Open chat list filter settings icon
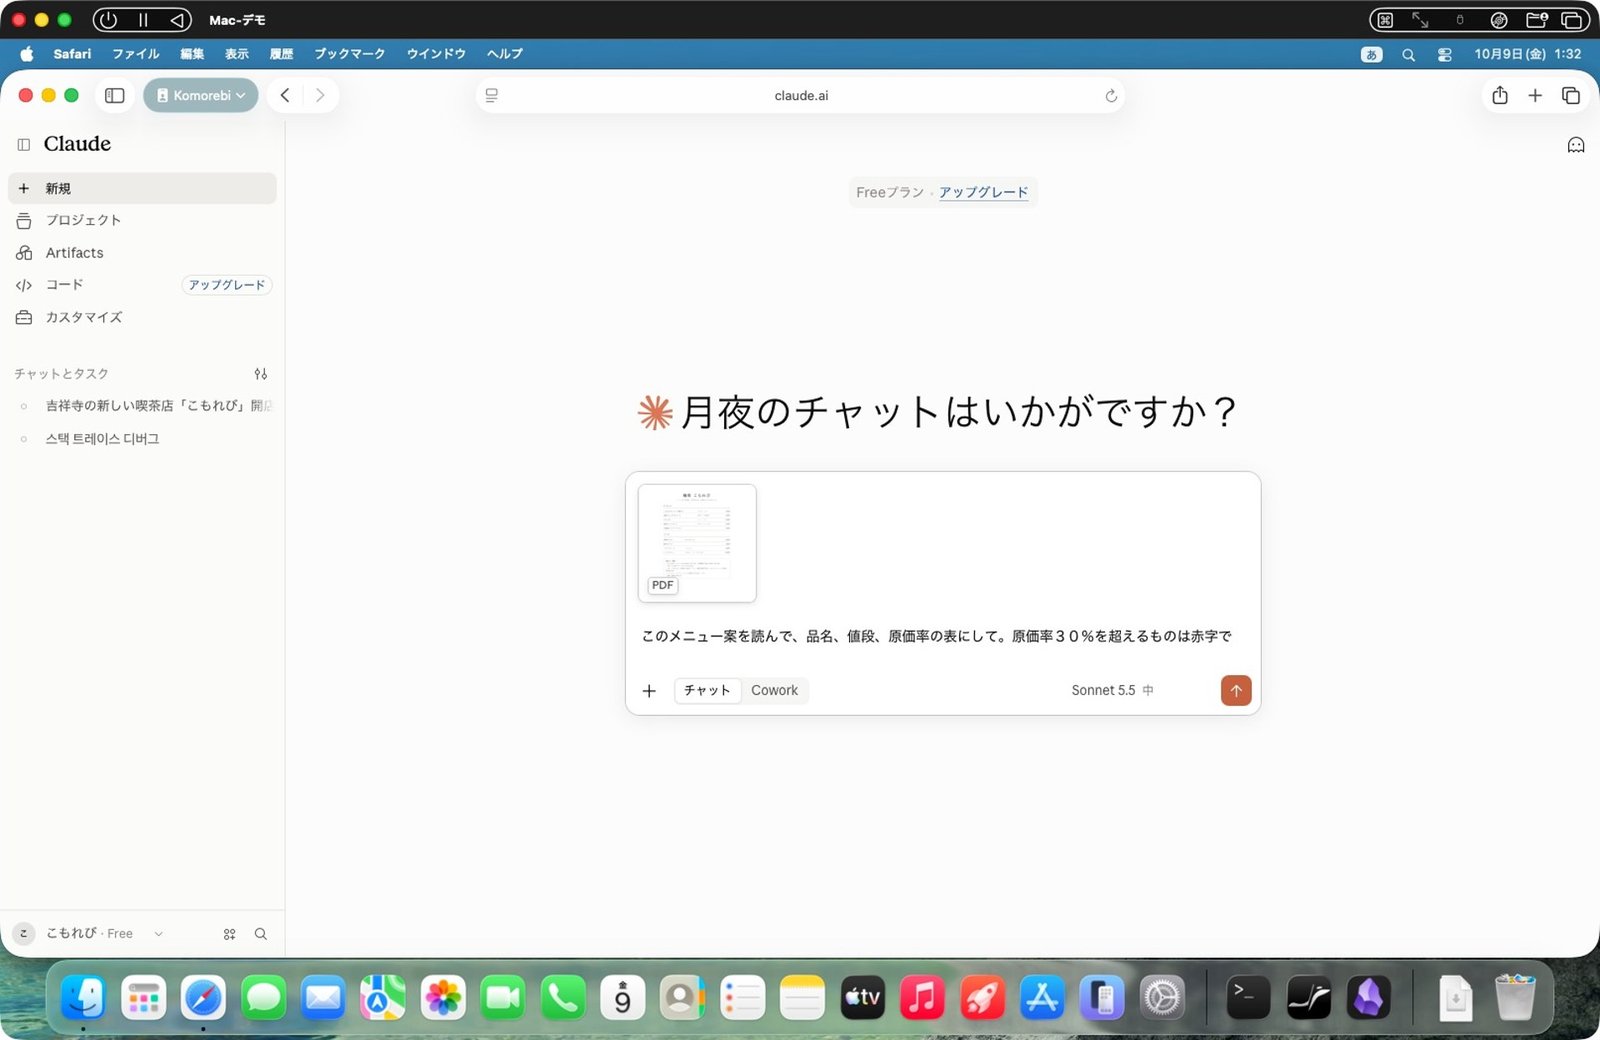Viewport: 1600px width, 1040px height. point(261,374)
